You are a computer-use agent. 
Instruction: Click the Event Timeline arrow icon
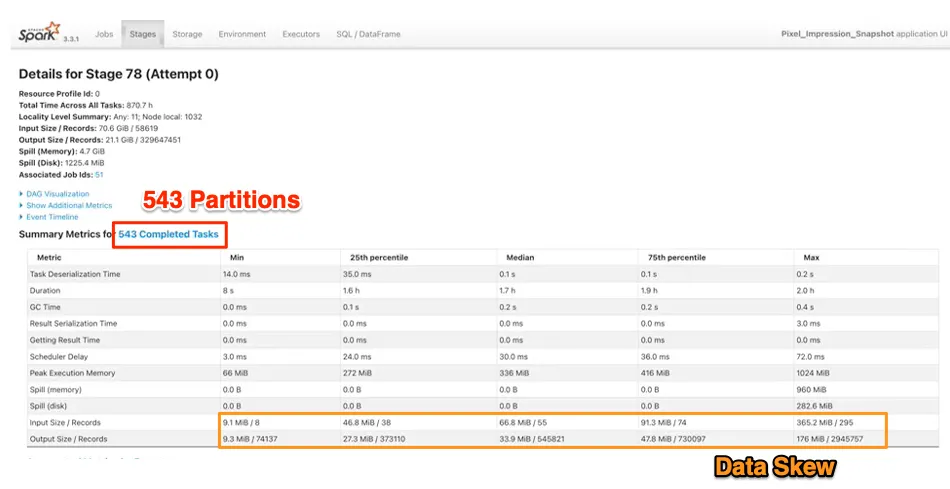tap(22, 217)
